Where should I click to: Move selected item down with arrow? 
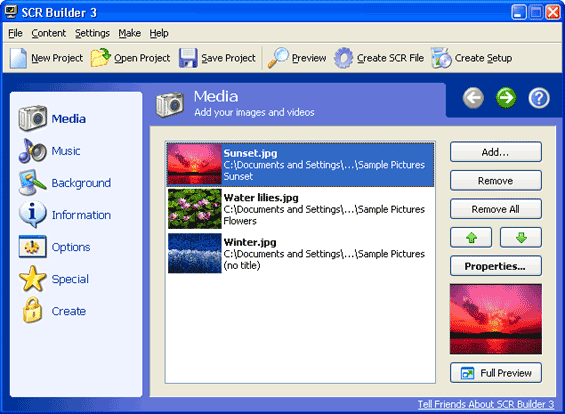[x=521, y=237]
